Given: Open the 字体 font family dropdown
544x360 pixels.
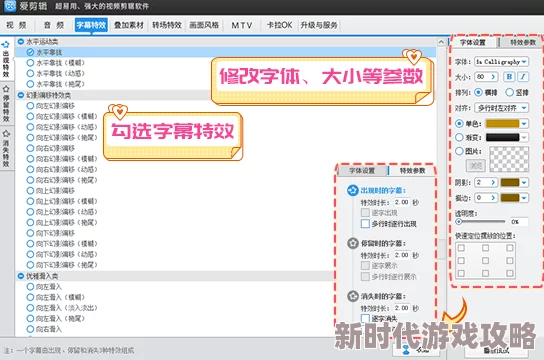Looking at the screenshot, I should tap(501, 62).
